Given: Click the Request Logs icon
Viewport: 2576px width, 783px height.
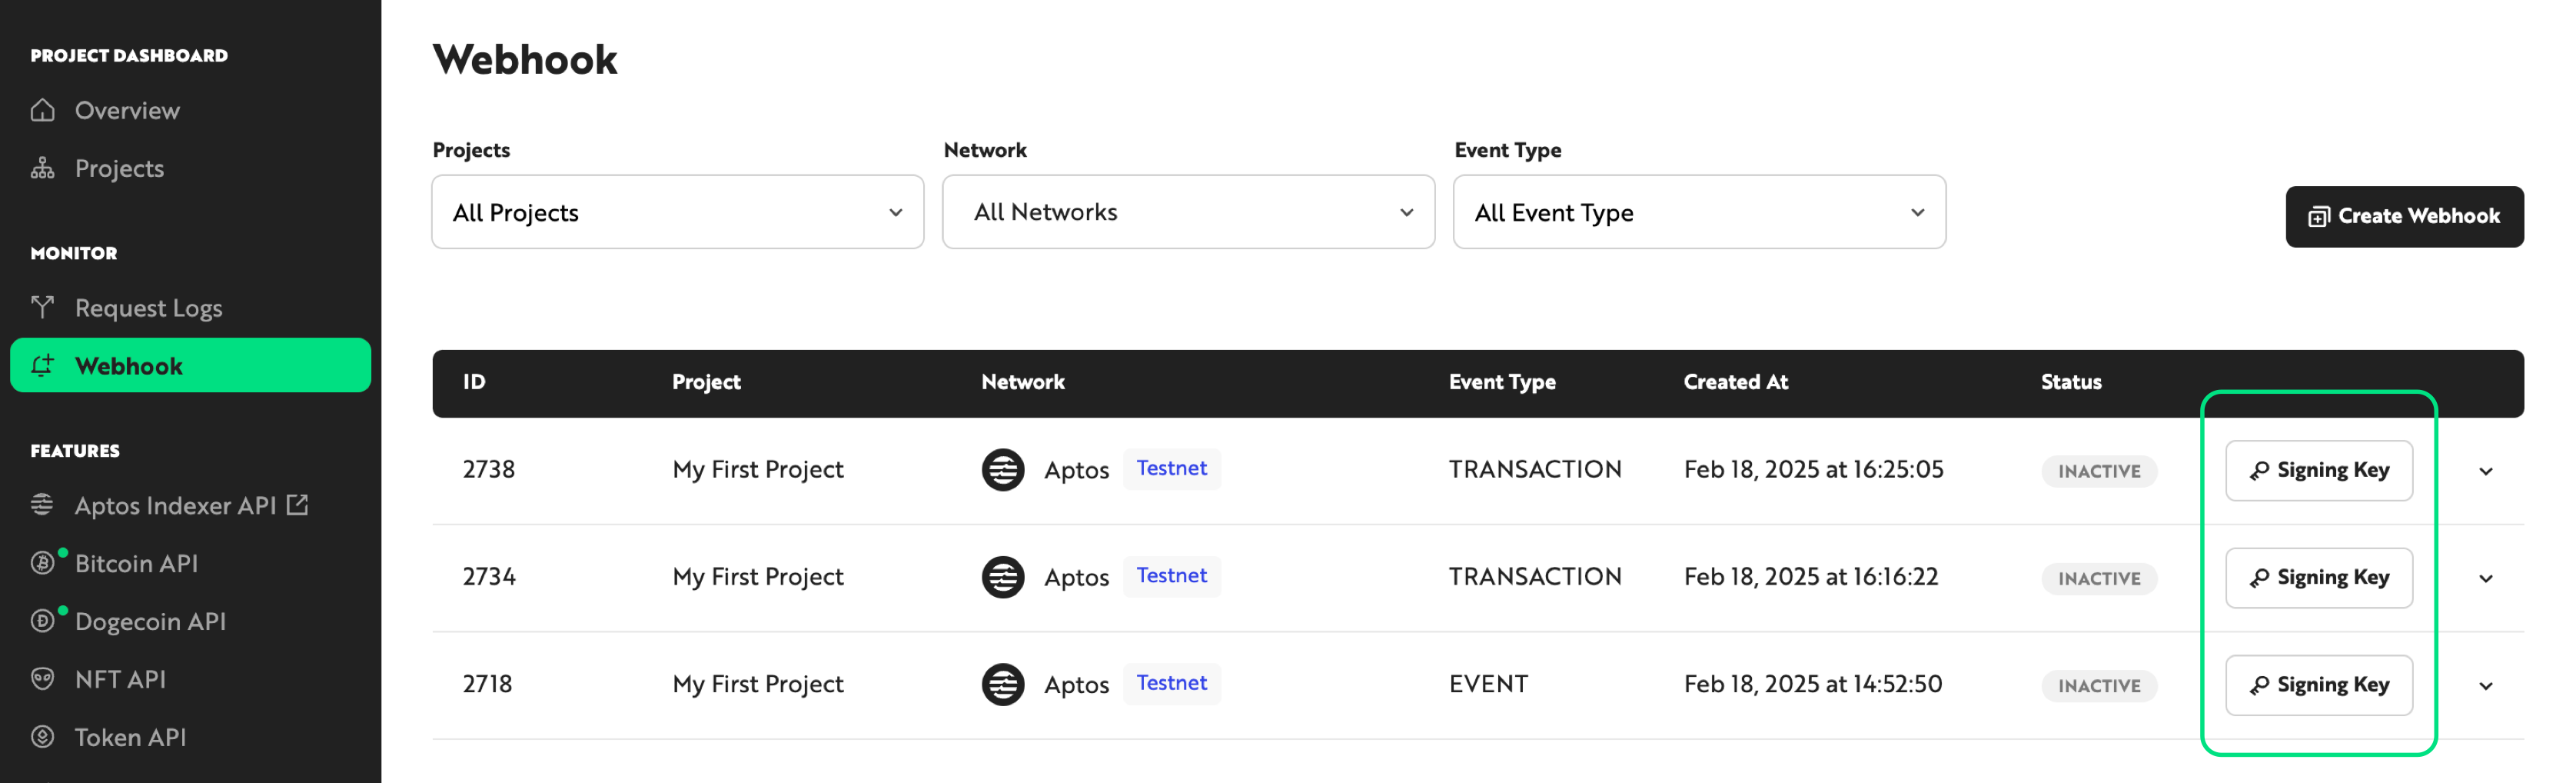Looking at the screenshot, I should 42,307.
